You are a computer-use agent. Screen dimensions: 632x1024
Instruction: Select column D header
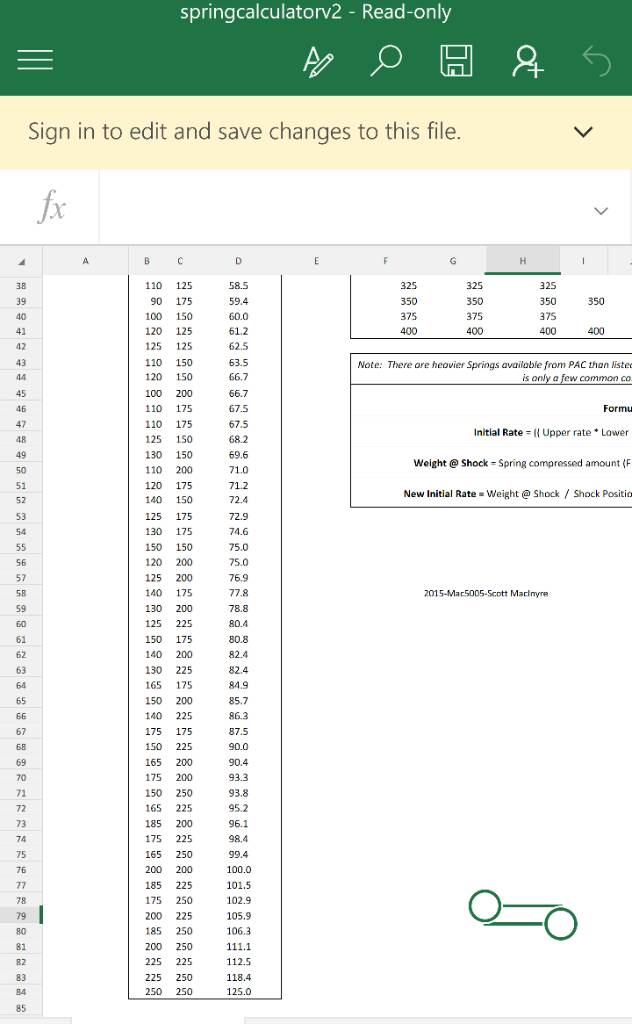point(238,261)
